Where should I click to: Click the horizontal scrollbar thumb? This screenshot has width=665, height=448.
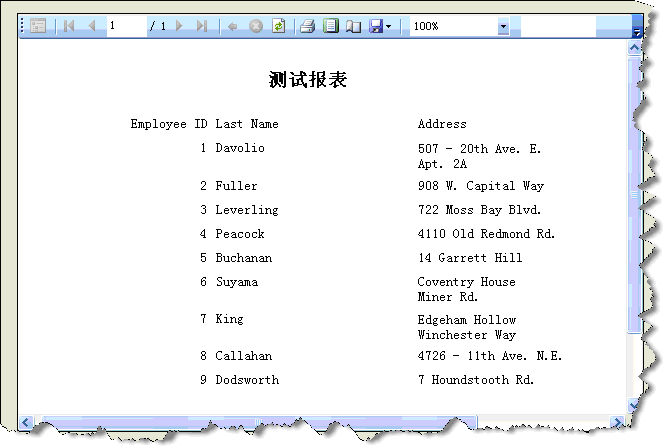click(x=259, y=422)
